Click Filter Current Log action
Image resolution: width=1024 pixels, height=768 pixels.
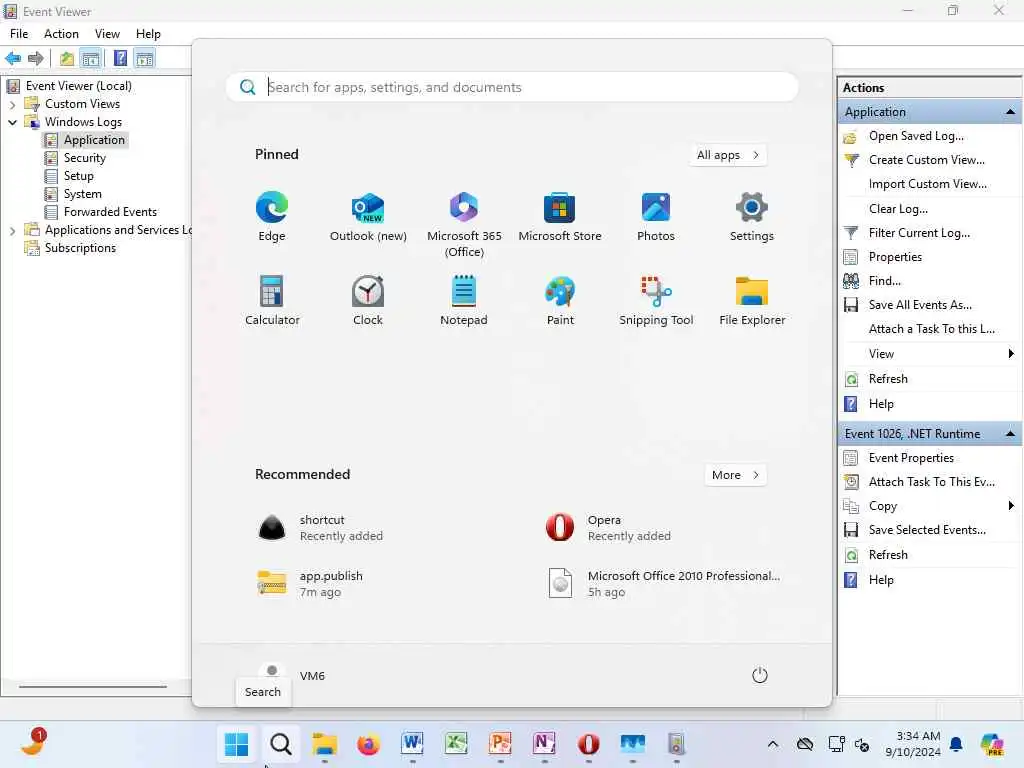[x=919, y=233]
